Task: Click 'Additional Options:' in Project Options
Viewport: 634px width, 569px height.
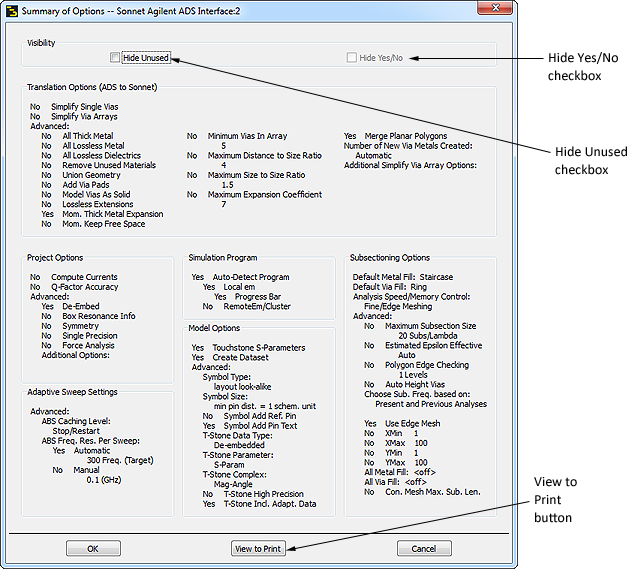Action: point(76,355)
